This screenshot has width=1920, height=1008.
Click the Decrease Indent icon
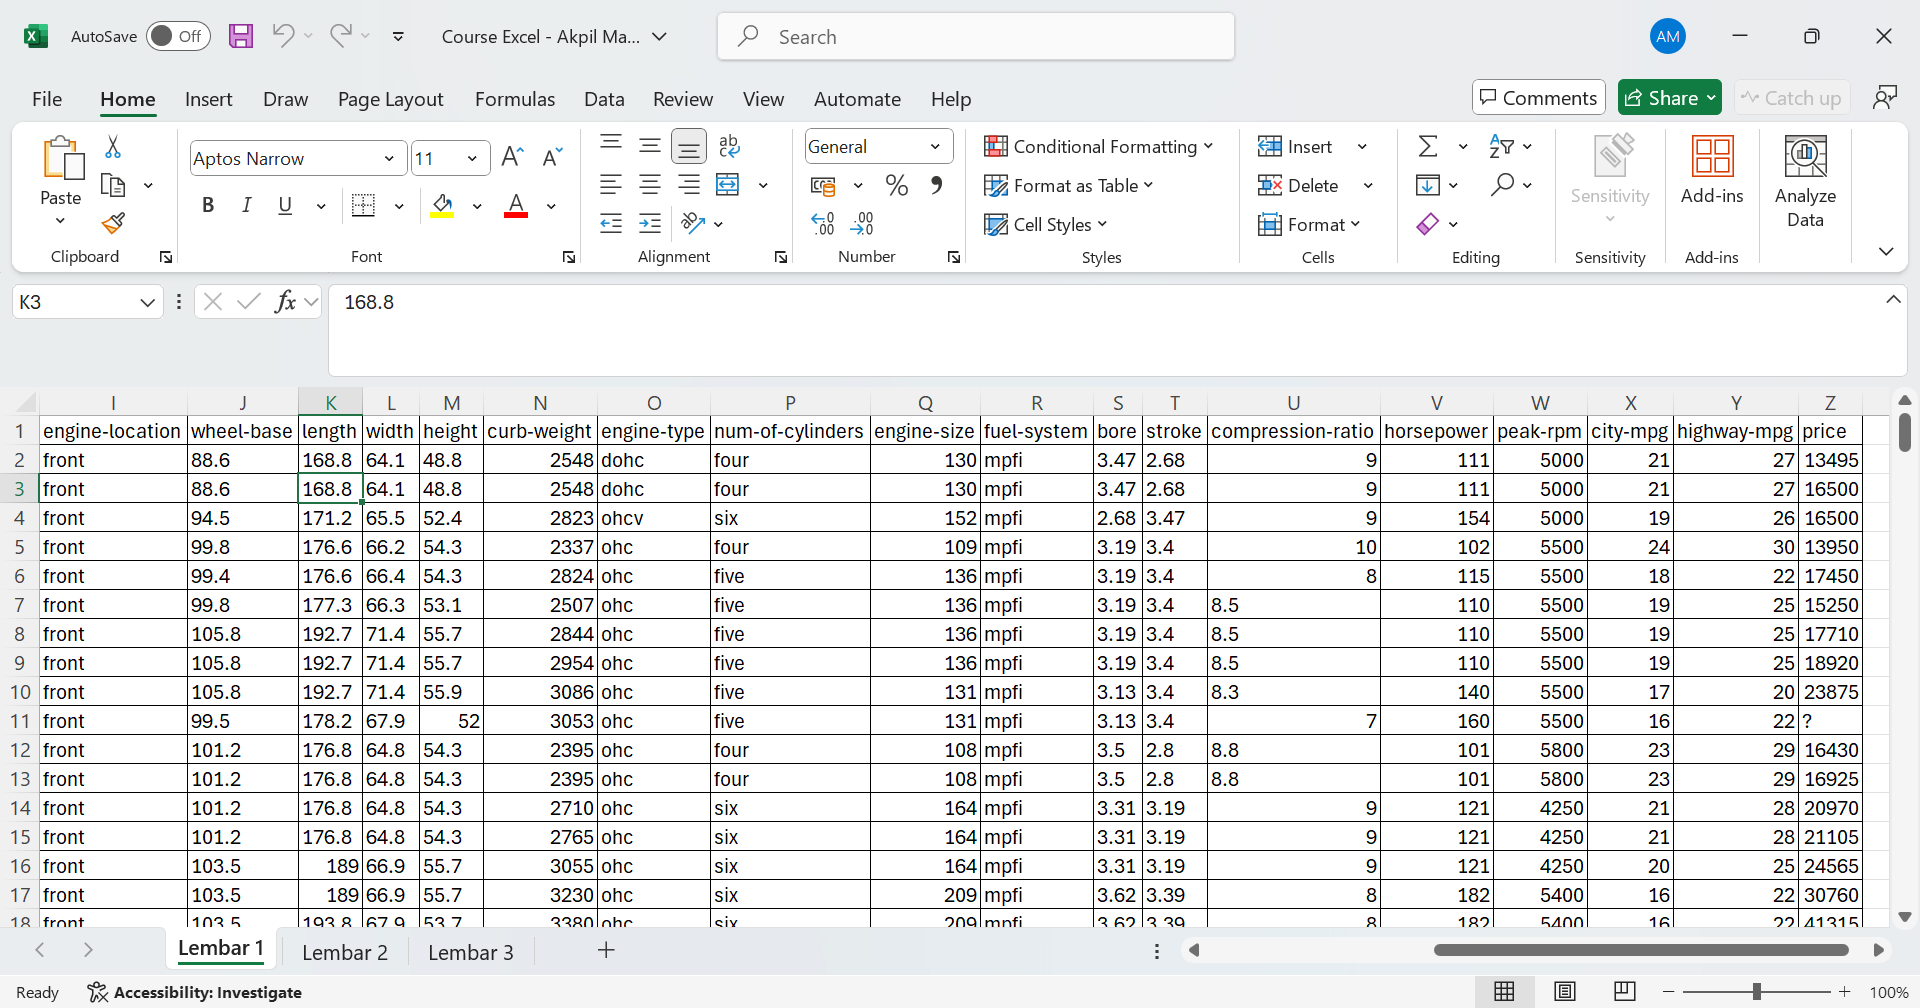[x=611, y=223]
